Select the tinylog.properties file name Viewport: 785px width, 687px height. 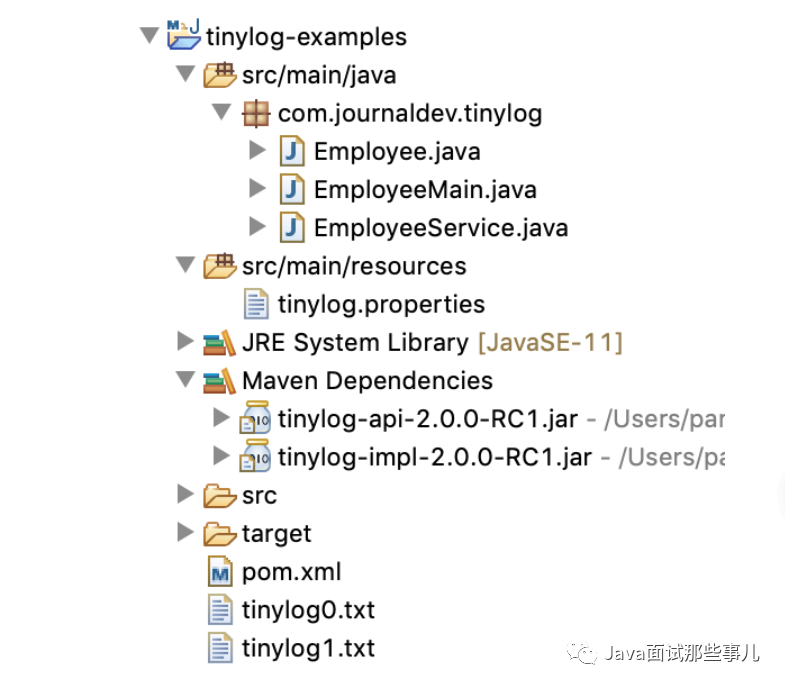pos(381,305)
